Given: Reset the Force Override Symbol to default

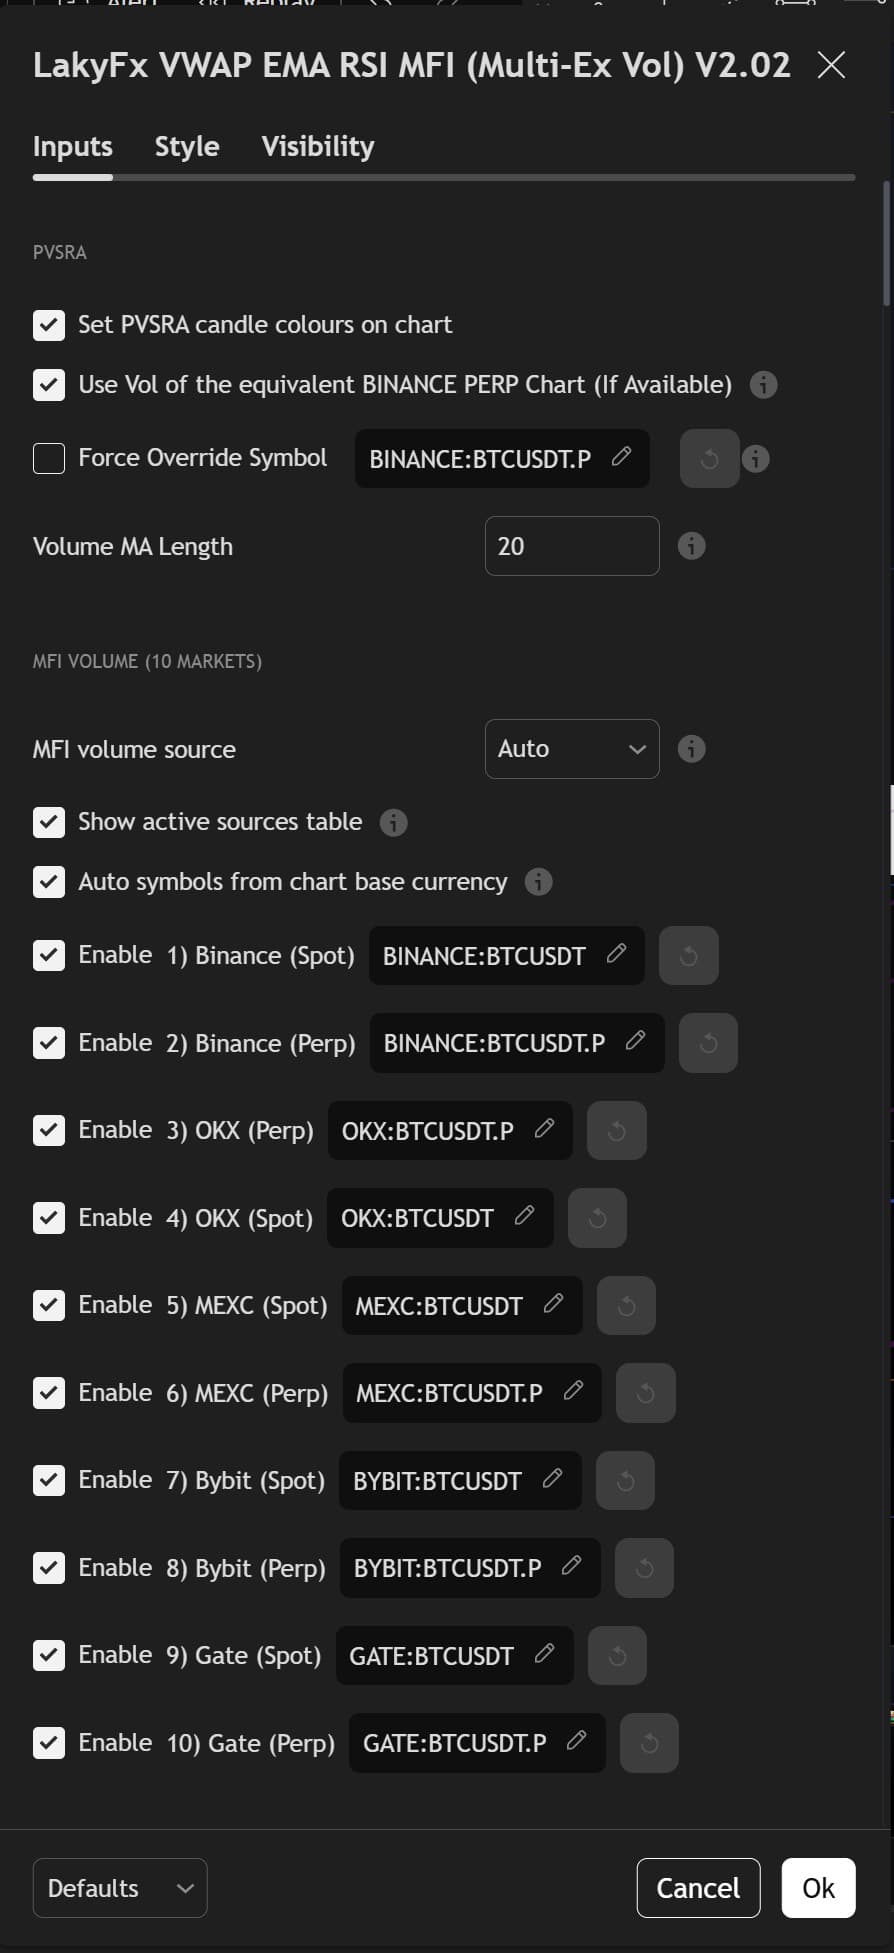Looking at the screenshot, I should coord(709,458).
